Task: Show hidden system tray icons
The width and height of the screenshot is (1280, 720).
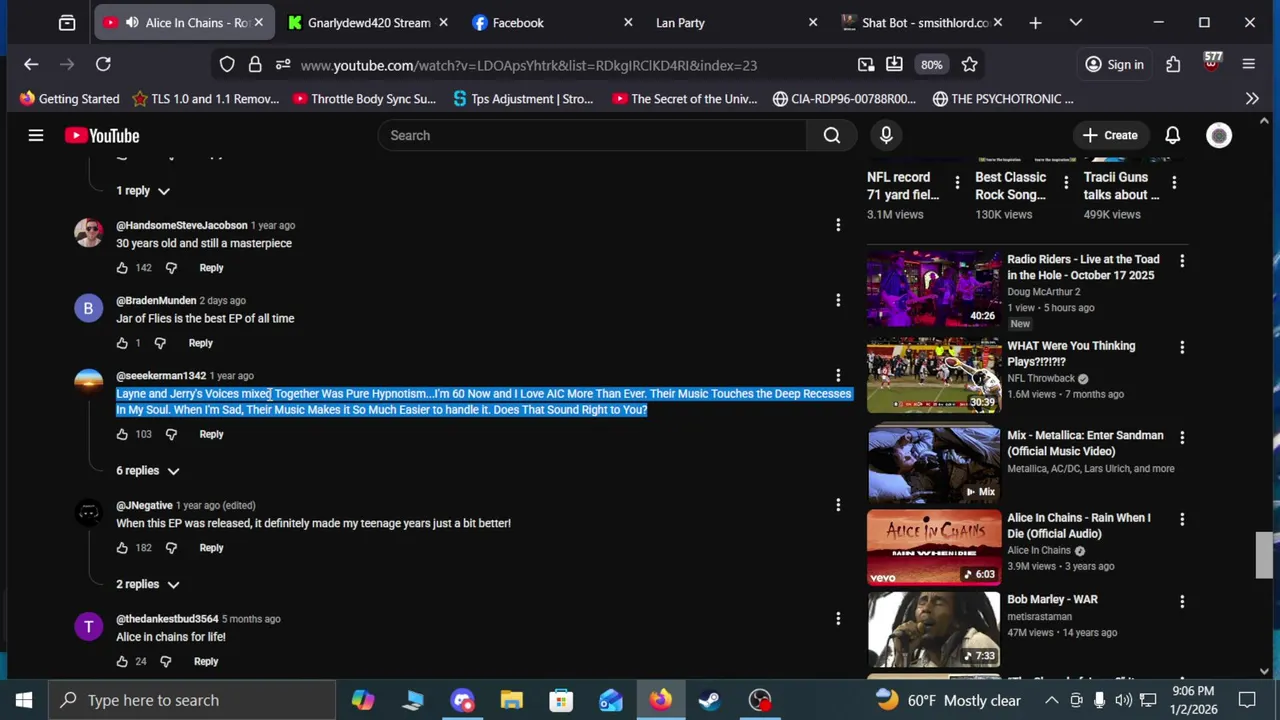Action: pyautogui.click(x=1052, y=700)
